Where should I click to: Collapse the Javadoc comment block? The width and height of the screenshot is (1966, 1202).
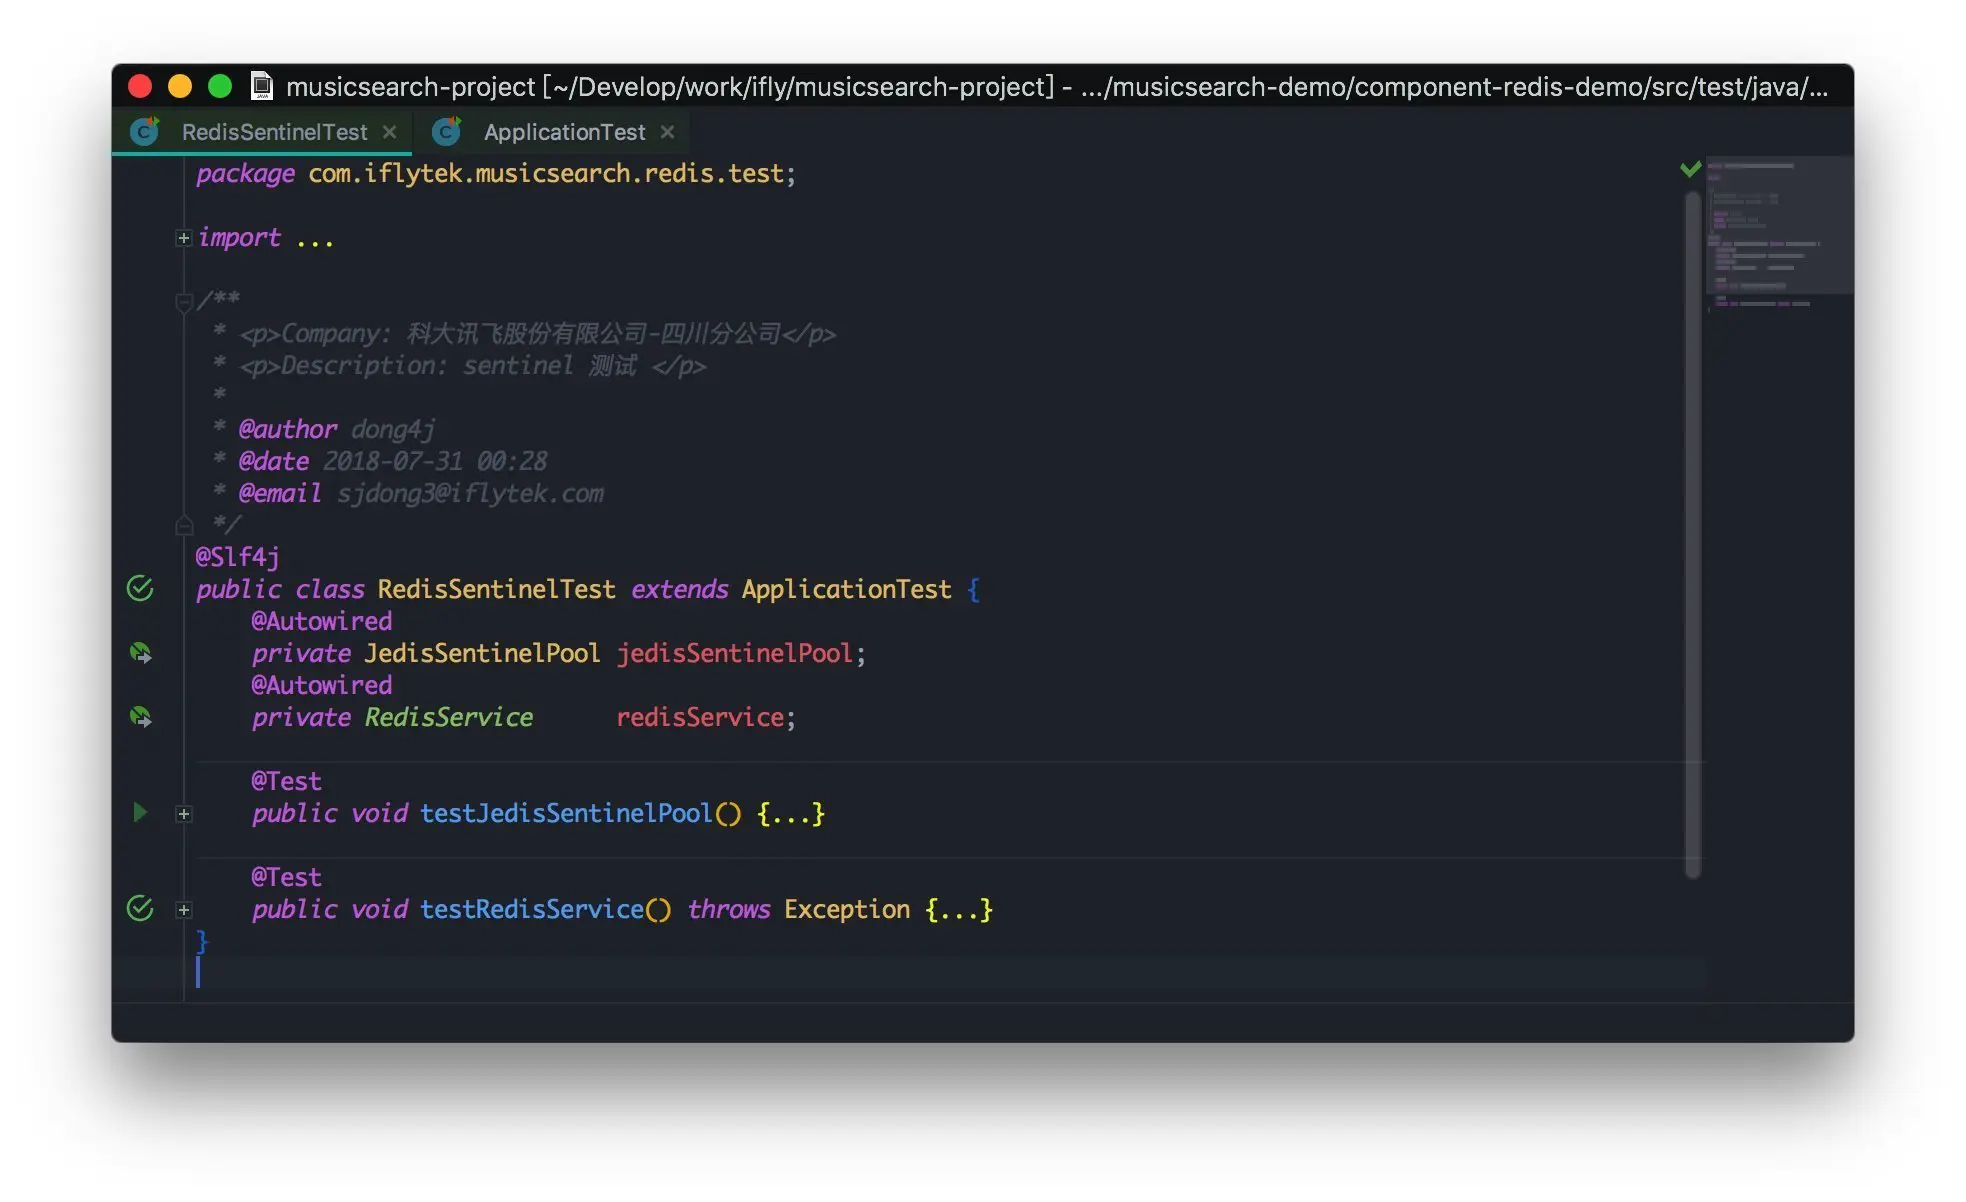[x=183, y=301]
